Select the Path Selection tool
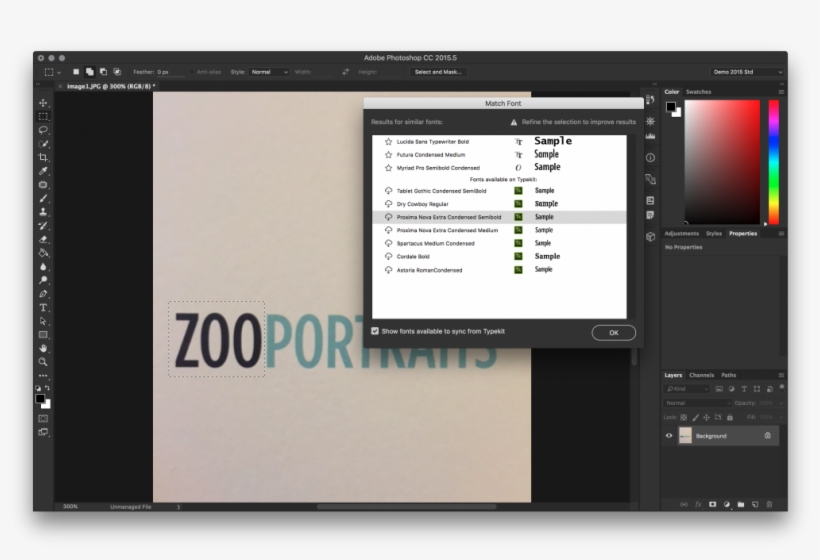 (x=43, y=321)
